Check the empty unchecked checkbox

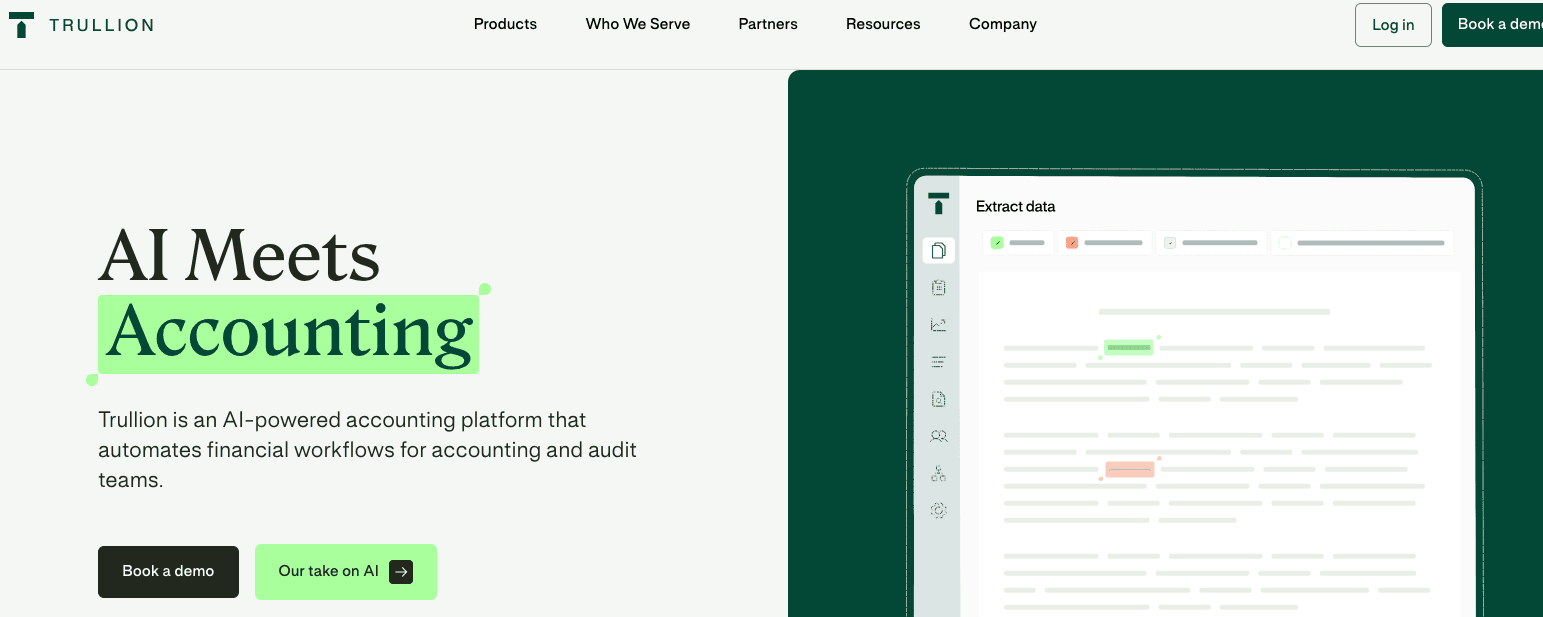(1285, 243)
